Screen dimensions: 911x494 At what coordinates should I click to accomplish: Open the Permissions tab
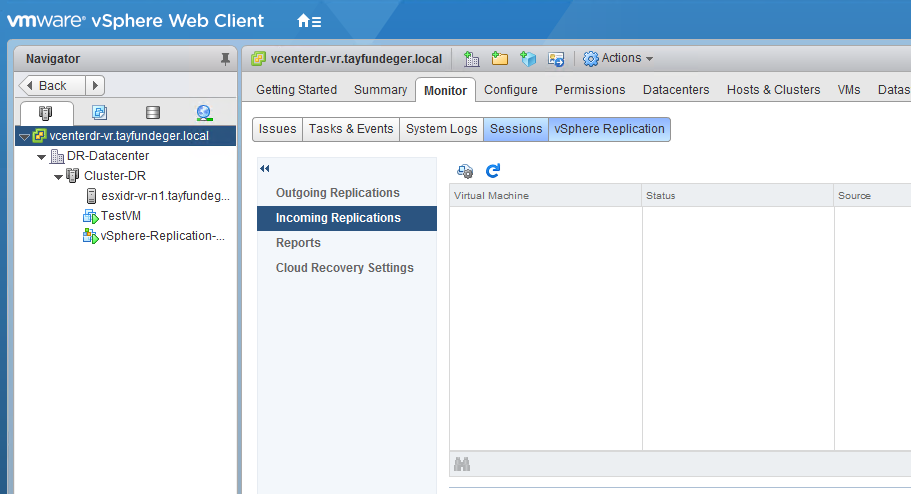pyautogui.click(x=590, y=90)
